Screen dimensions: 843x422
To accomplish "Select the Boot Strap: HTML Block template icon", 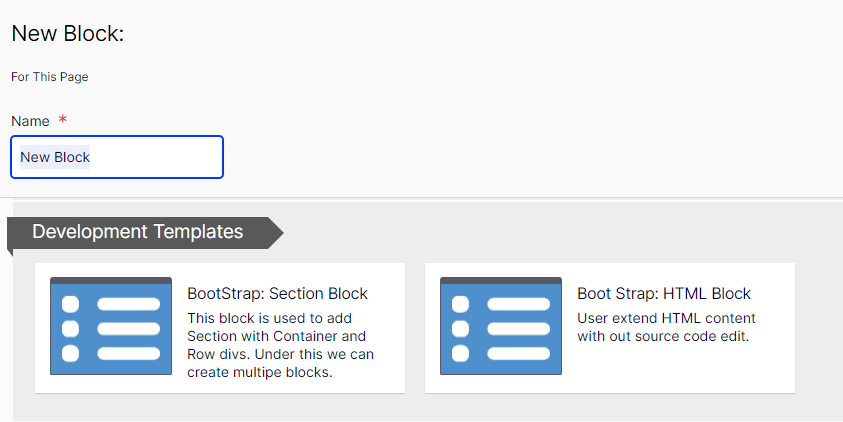I will tap(500, 326).
